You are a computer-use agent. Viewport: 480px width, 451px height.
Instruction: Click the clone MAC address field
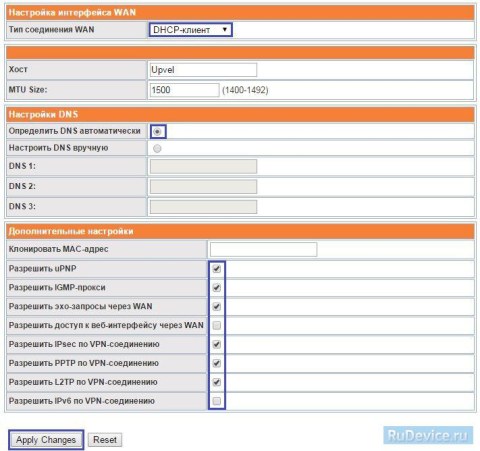(x=263, y=249)
